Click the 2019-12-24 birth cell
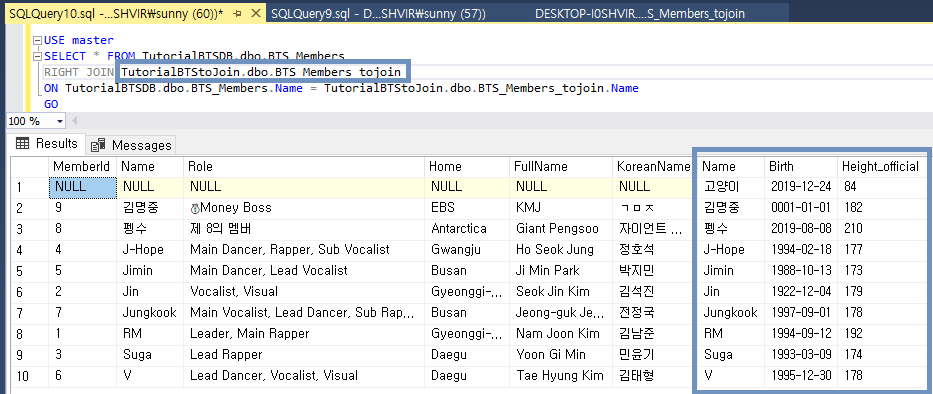 [800, 187]
